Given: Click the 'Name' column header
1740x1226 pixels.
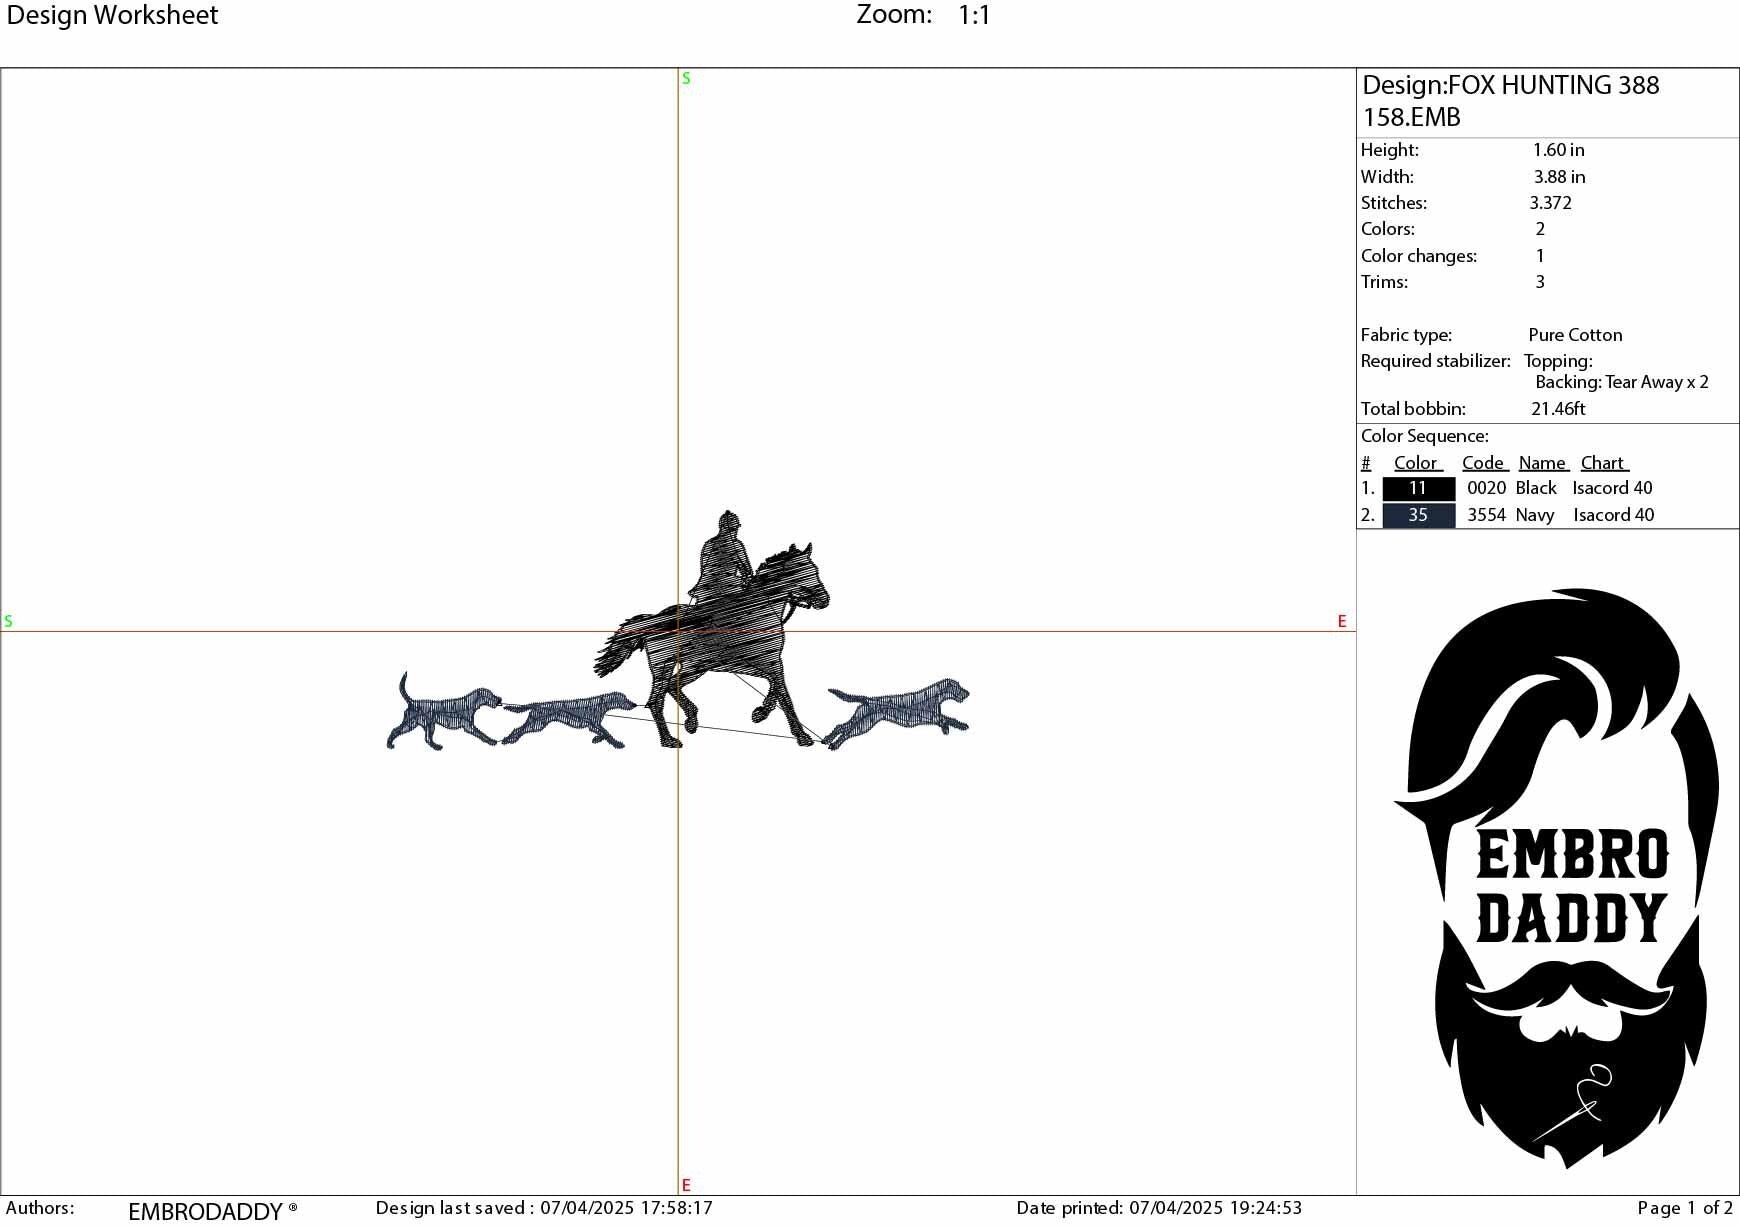Looking at the screenshot, I should (1543, 463).
